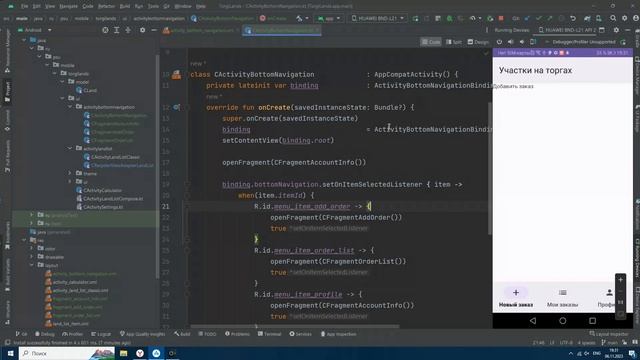Click the volume up icon above the device mirror
The width and height of the screenshot is (640, 360).
point(511,42)
